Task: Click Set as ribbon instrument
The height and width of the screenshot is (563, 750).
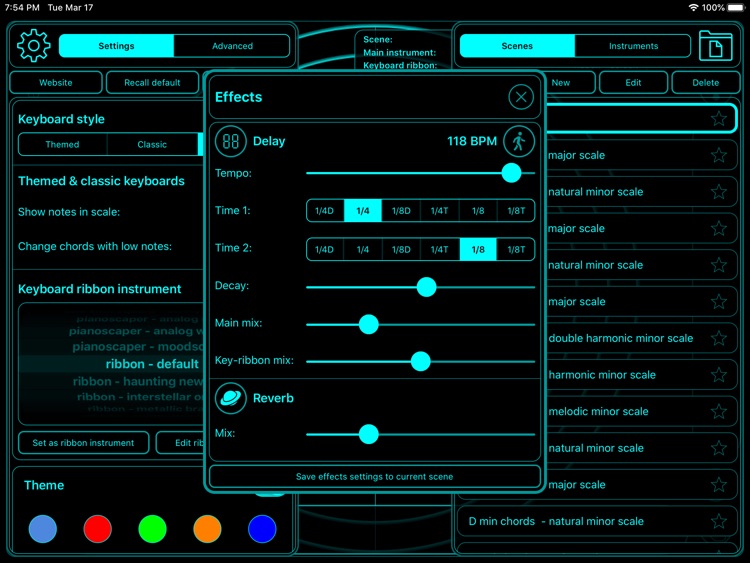Action: point(83,443)
